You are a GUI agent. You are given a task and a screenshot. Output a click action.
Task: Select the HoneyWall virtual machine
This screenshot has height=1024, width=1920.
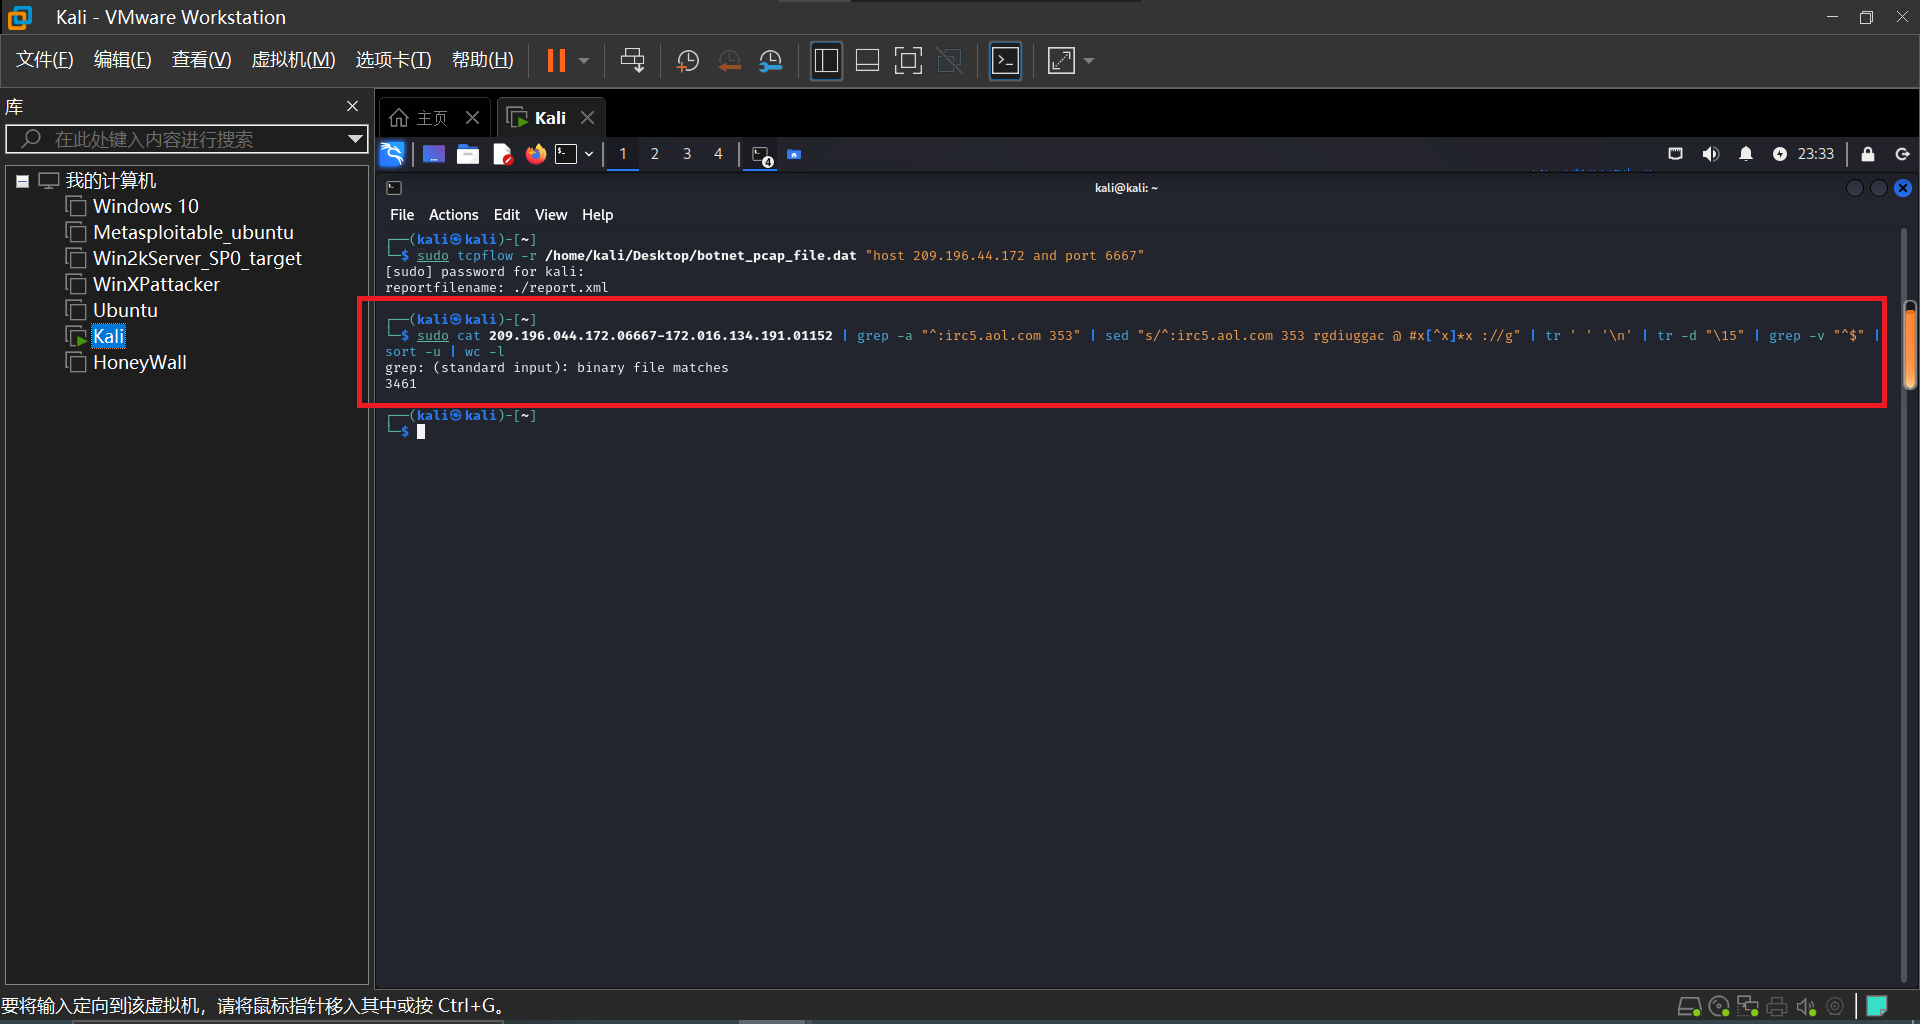[x=140, y=362]
